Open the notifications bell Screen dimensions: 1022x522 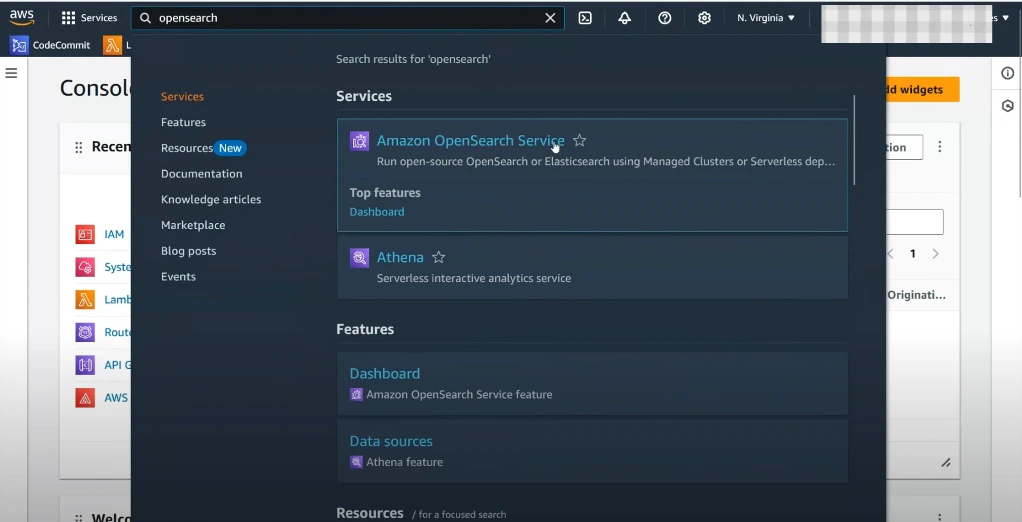[x=624, y=18]
